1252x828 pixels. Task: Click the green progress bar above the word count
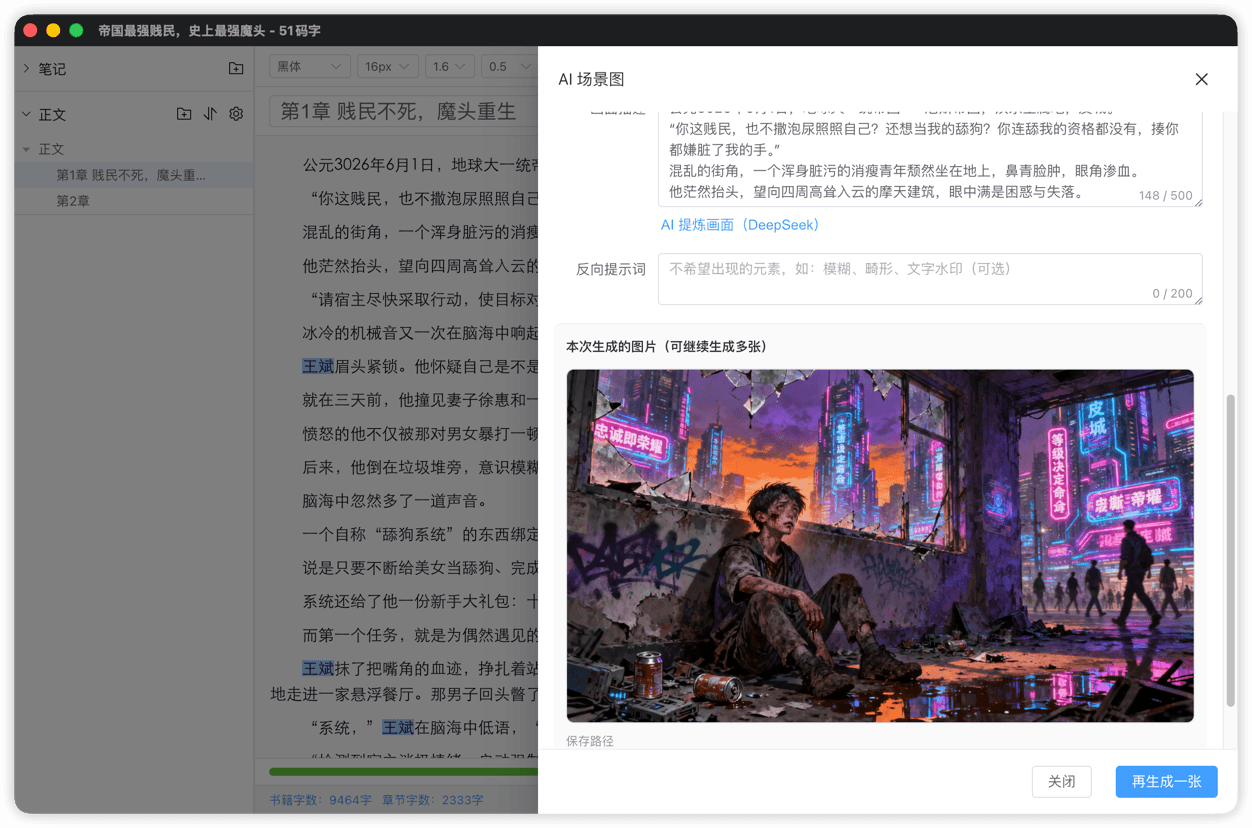tap(400, 770)
